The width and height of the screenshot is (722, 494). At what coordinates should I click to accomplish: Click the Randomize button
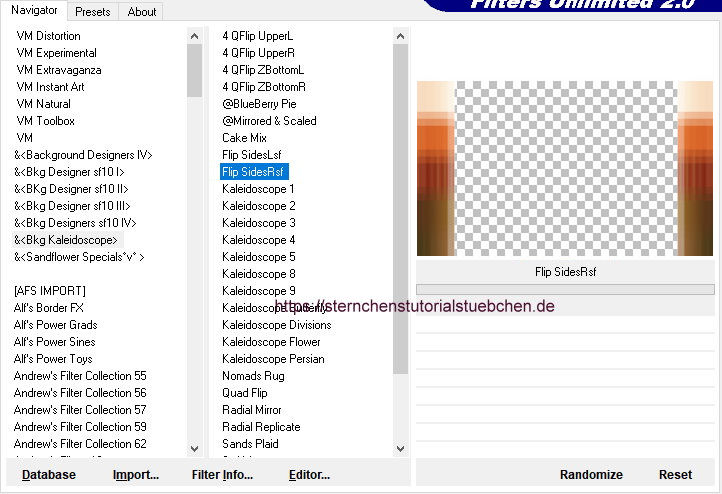pyautogui.click(x=591, y=475)
